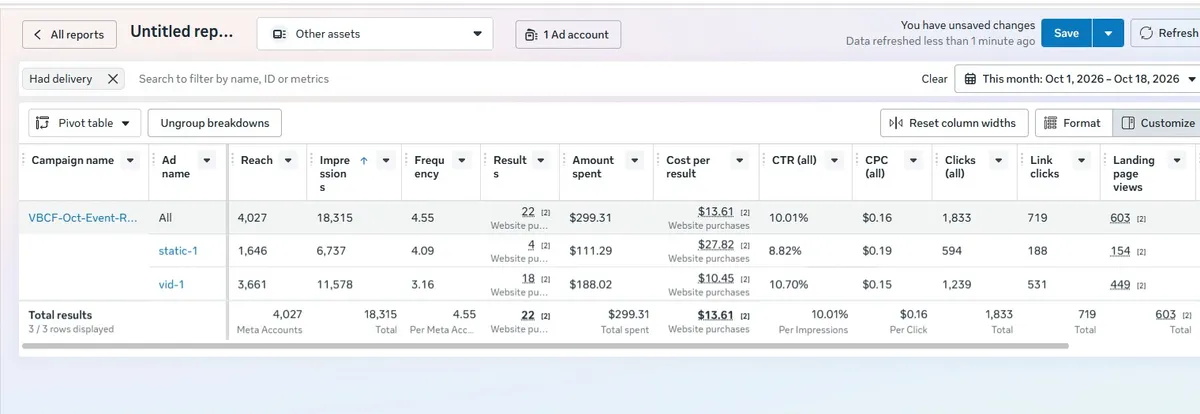Viewport: 1200px width, 414px height.
Task: Open Landing page views column menu
Action: pyautogui.click(x=1177, y=160)
